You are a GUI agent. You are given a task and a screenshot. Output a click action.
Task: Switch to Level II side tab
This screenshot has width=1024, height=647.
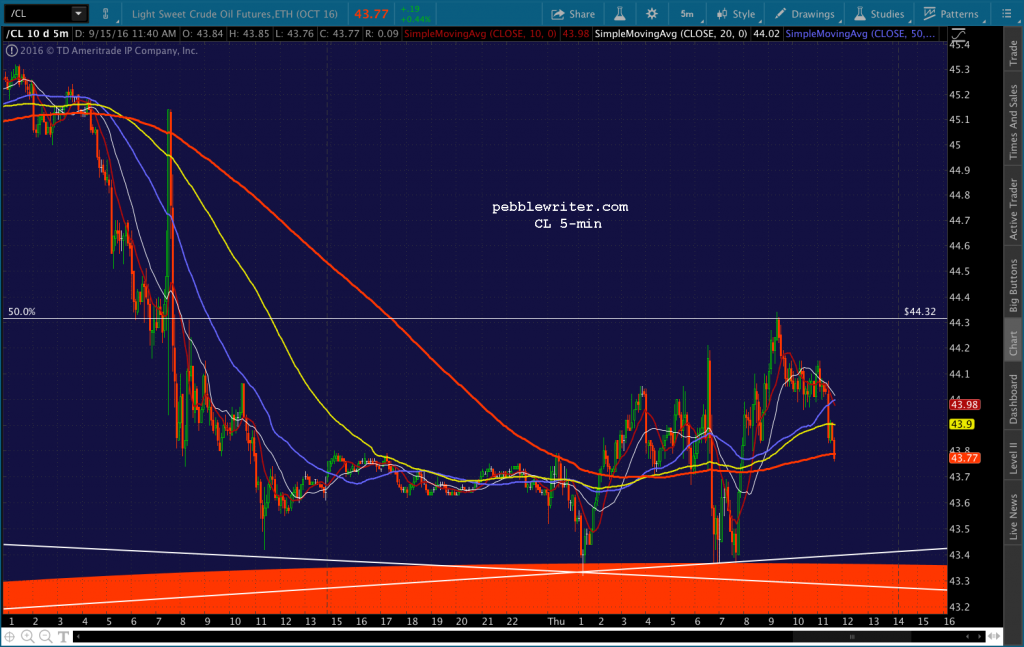click(x=1014, y=458)
